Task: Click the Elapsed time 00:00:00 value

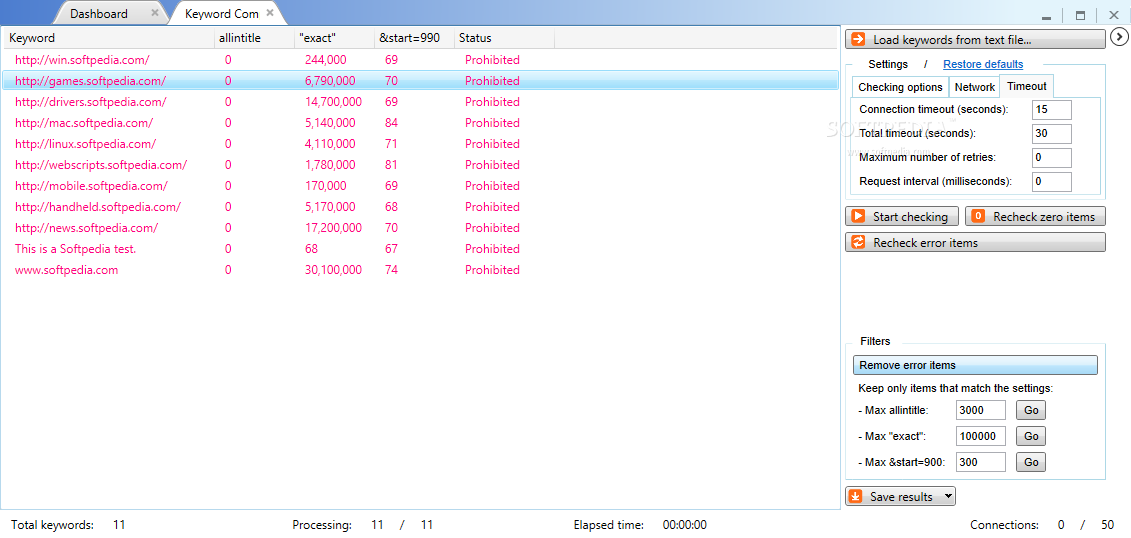Action: (685, 525)
